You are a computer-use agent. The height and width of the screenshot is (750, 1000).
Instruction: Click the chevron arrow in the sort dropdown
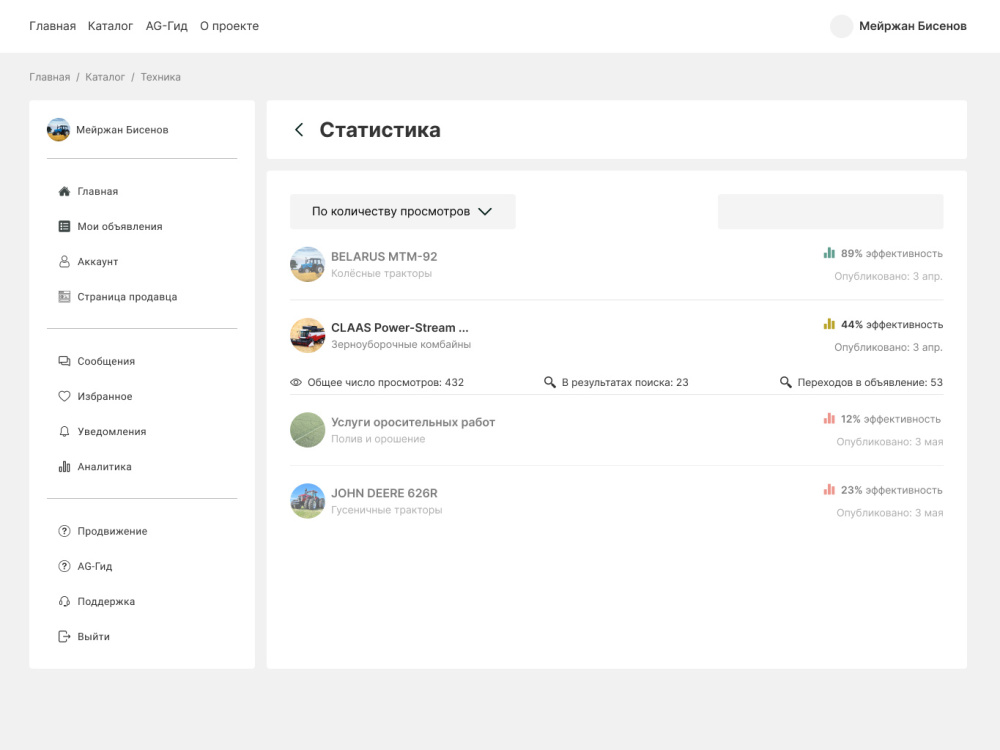485,212
